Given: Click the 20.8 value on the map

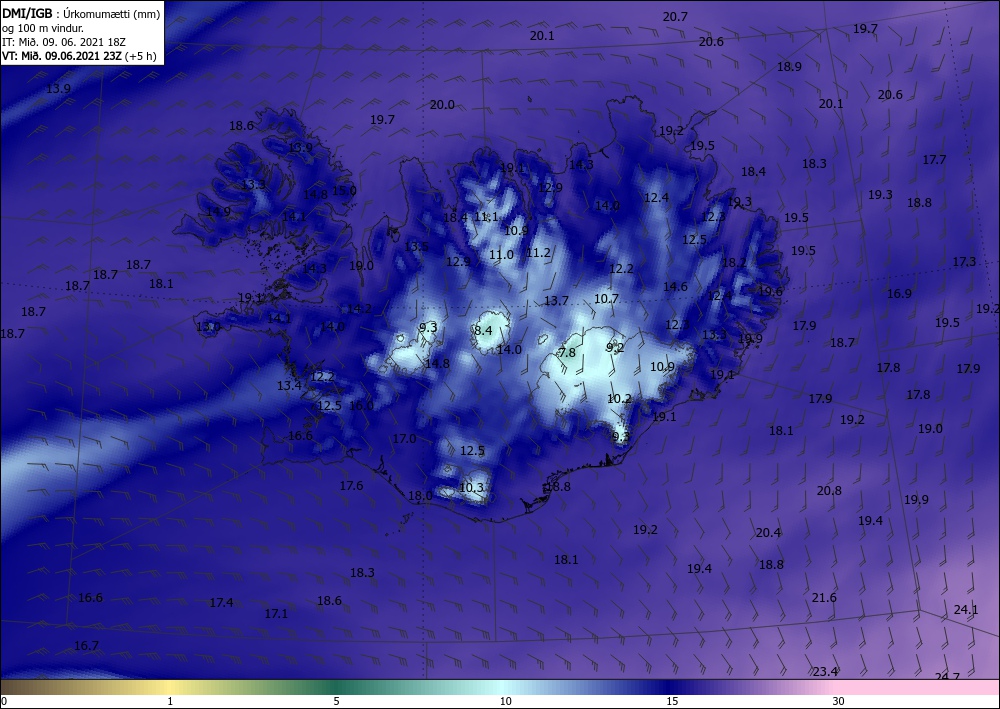Looking at the screenshot, I should pyautogui.click(x=829, y=490).
